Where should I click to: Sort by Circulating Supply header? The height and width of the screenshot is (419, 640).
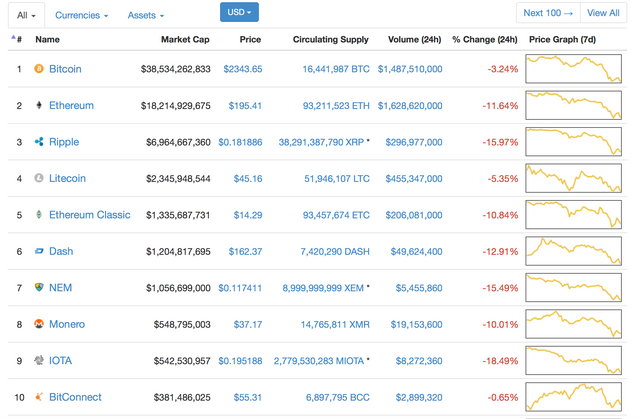pyautogui.click(x=331, y=40)
